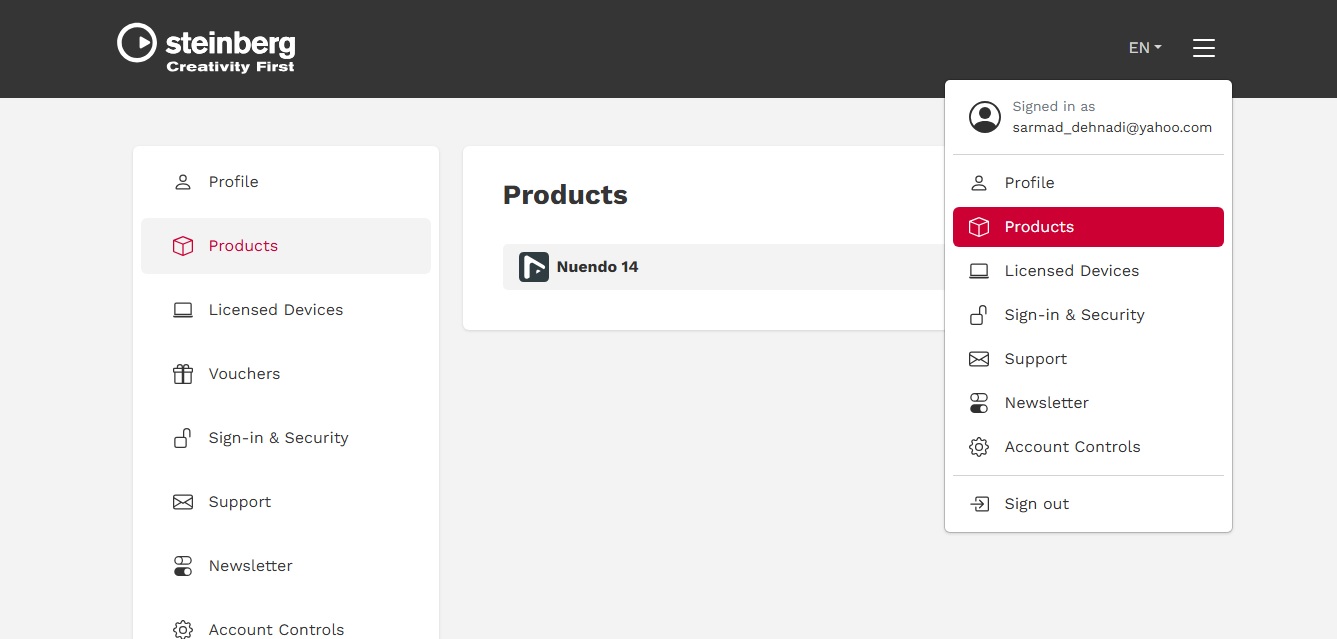Open Newsletter settings in sidebar

click(250, 566)
